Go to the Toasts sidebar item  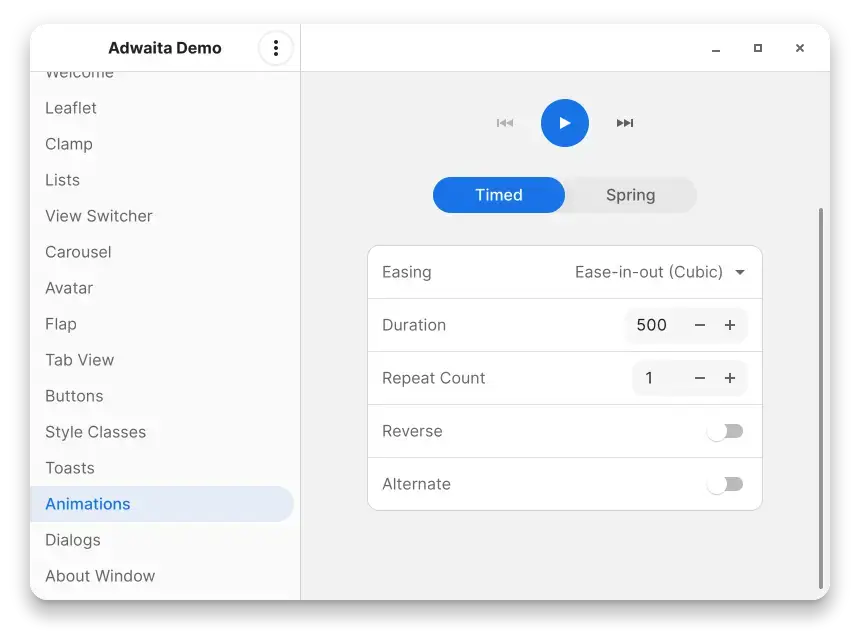coord(70,468)
